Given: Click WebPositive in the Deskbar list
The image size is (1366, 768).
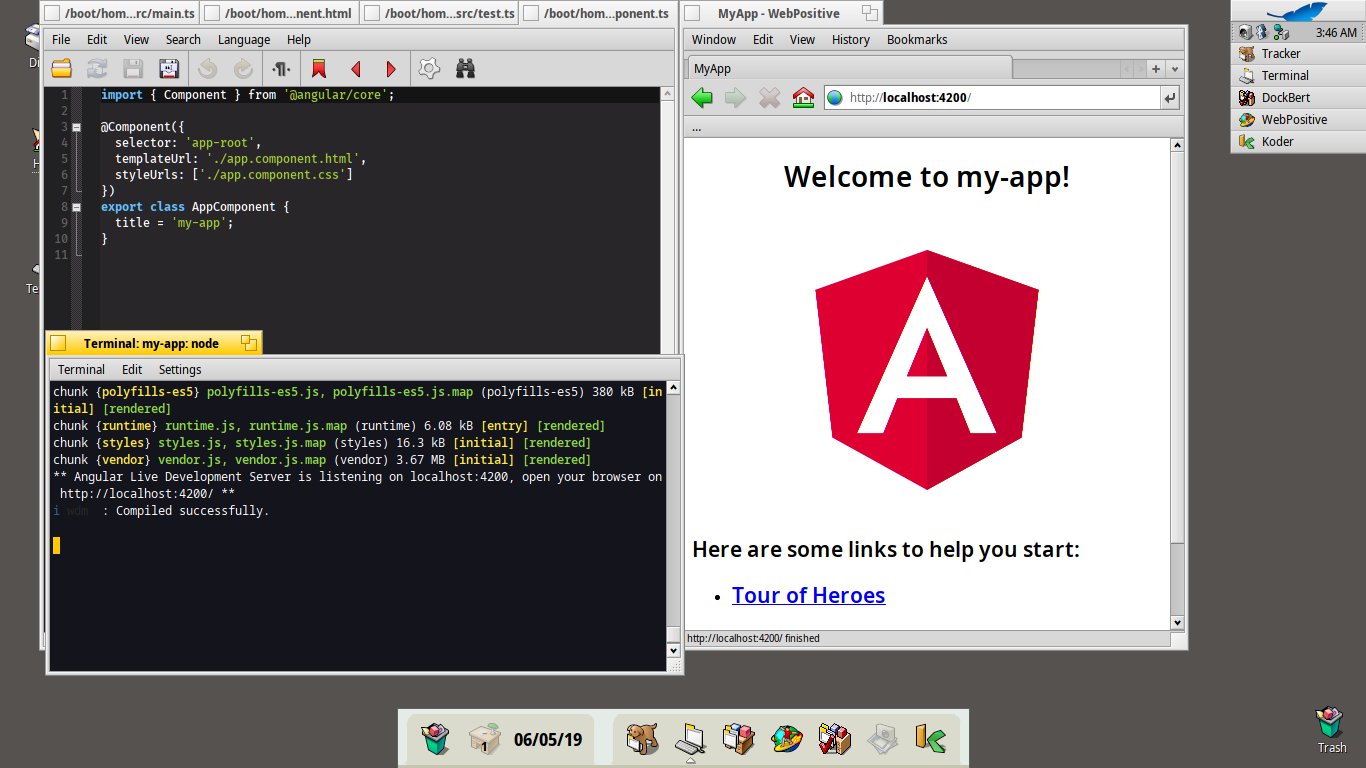Looking at the screenshot, I should click(1298, 120).
